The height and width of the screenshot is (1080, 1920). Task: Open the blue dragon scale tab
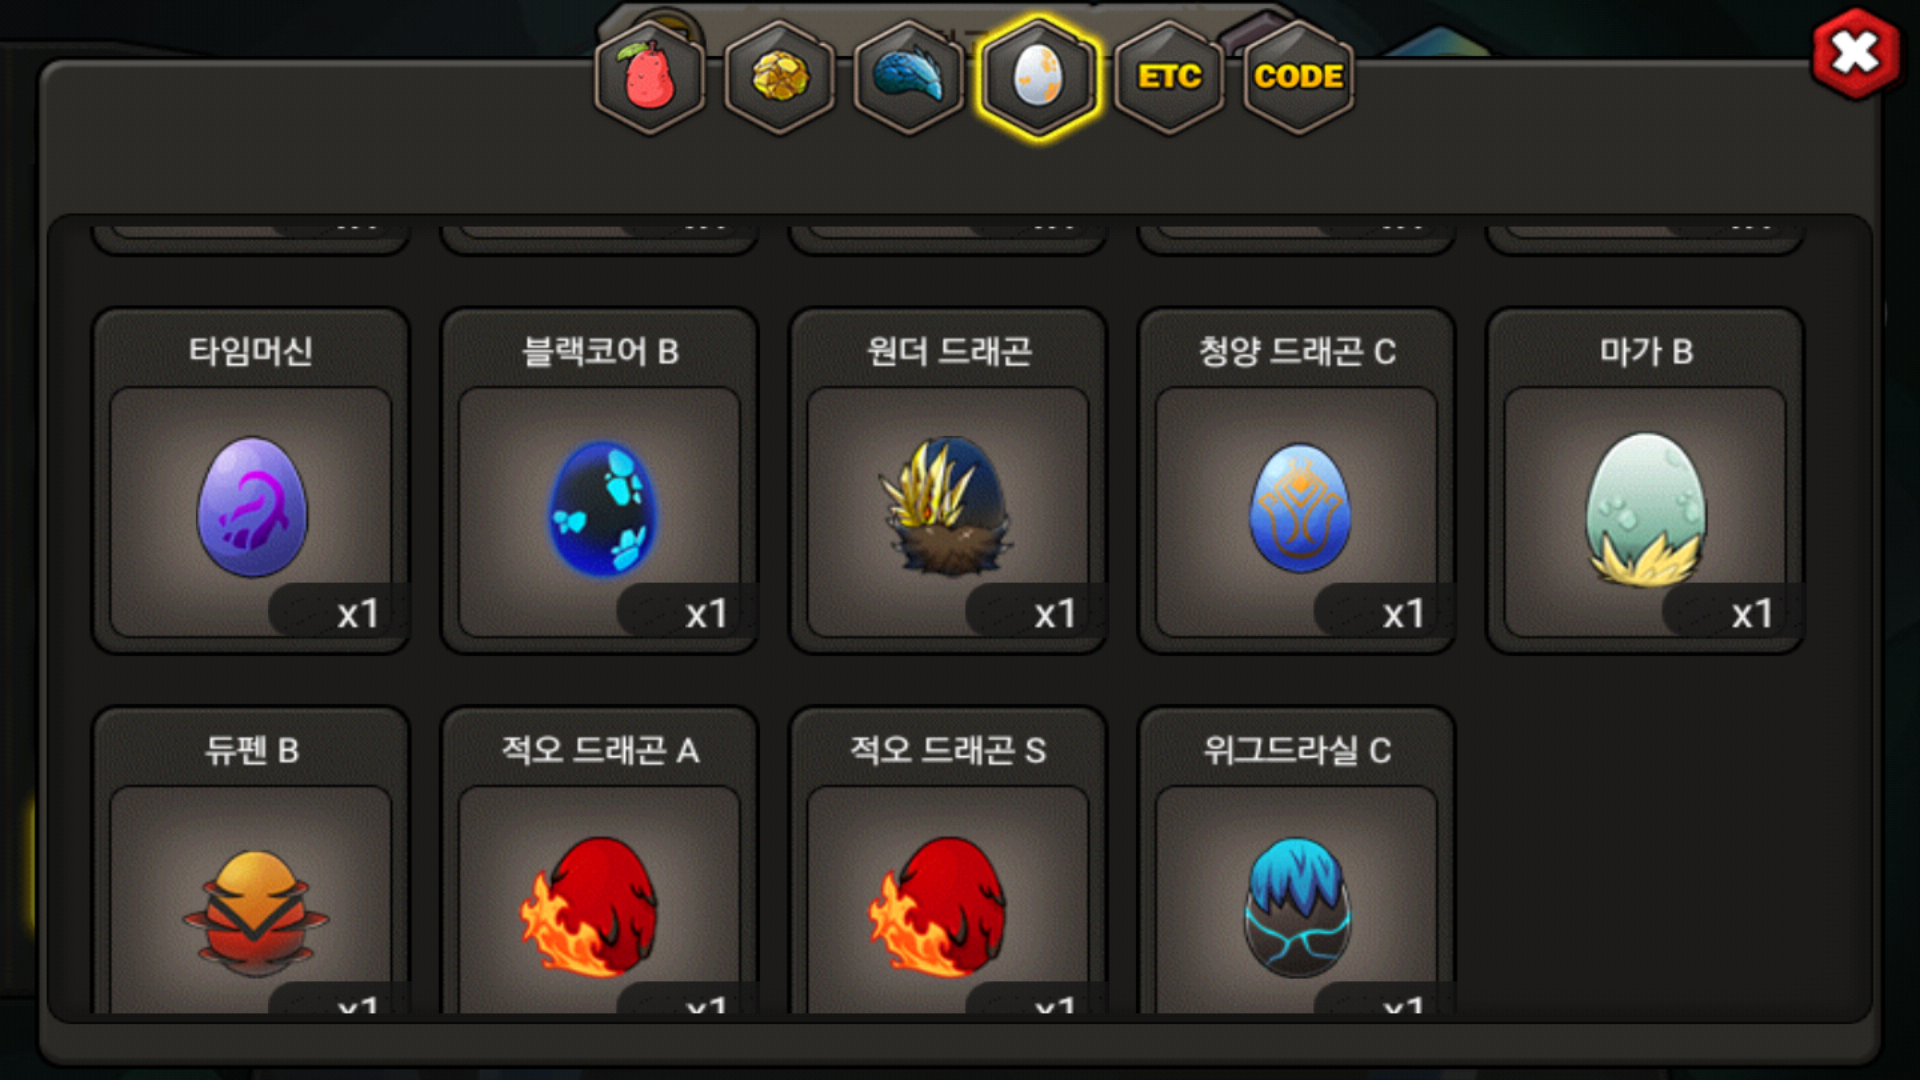[909, 77]
